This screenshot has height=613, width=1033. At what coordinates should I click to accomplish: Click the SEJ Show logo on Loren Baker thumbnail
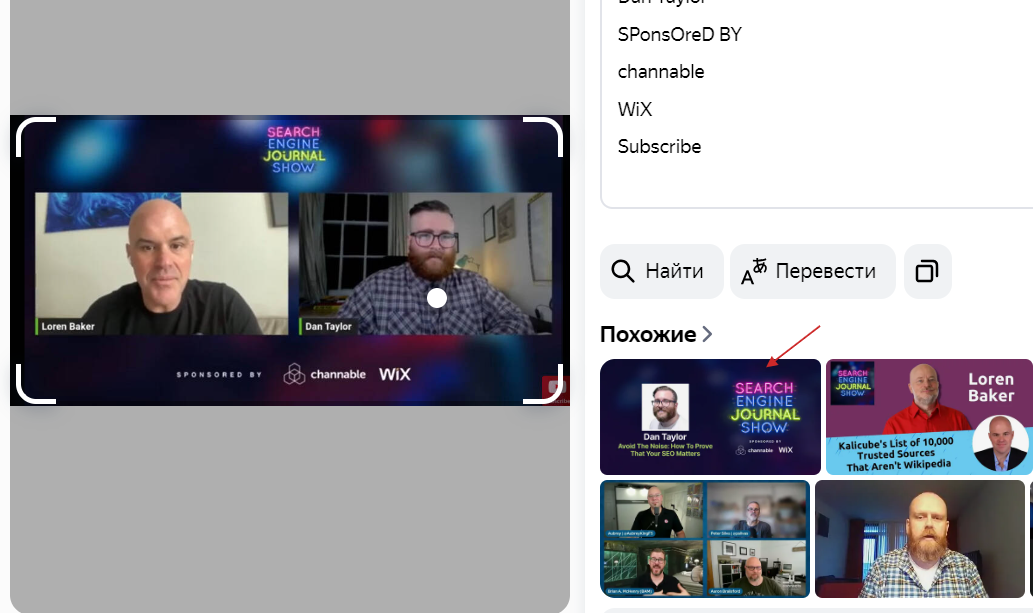click(851, 385)
